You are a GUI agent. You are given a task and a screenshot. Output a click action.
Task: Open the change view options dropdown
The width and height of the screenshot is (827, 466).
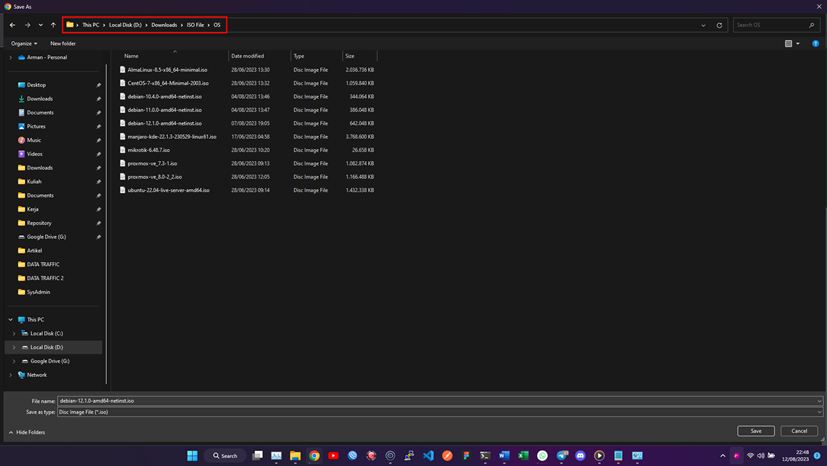click(799, 44)
